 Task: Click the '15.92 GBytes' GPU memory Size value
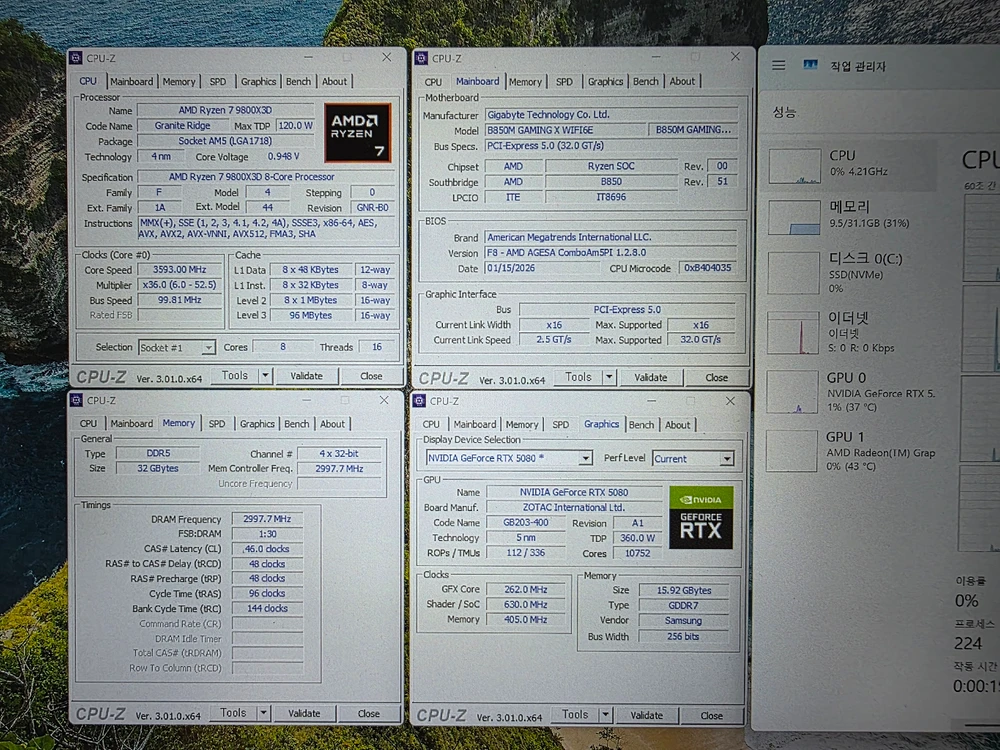coord(684,591)
